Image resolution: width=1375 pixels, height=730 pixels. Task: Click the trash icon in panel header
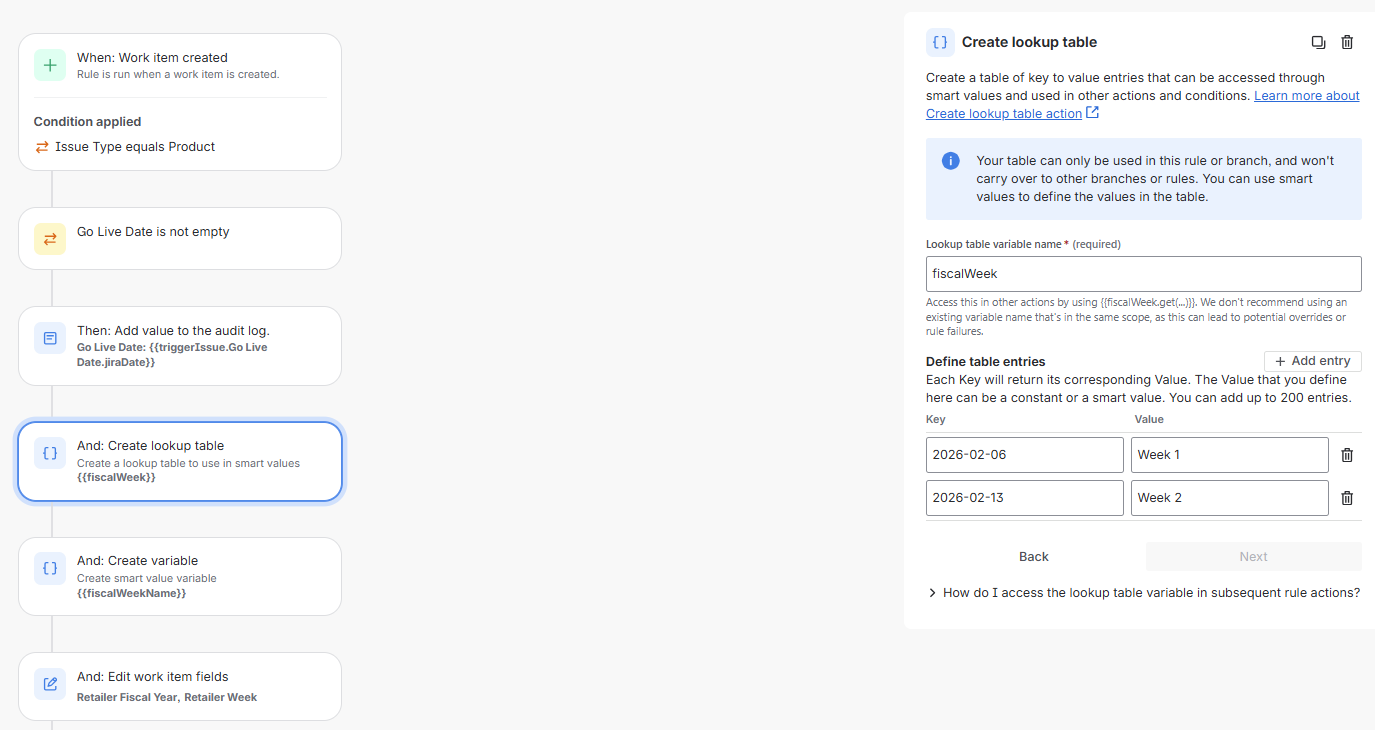[1347, 42]
